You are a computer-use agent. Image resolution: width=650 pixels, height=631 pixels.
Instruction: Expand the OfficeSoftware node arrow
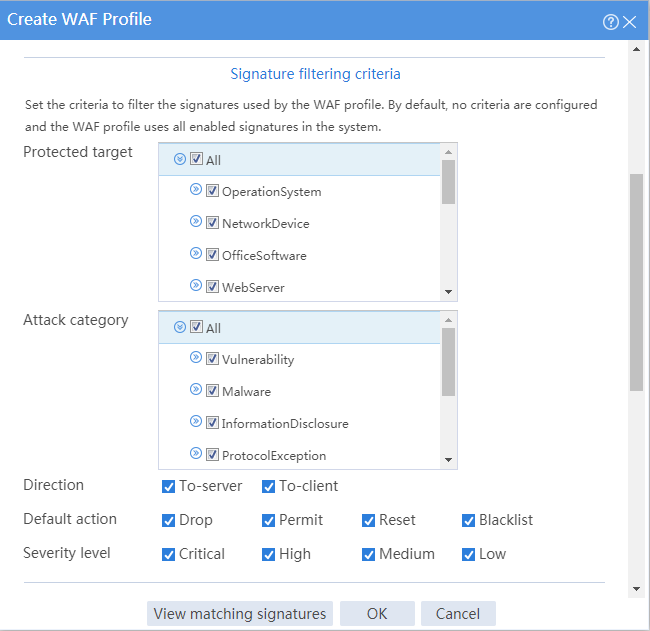coord(196,253)
